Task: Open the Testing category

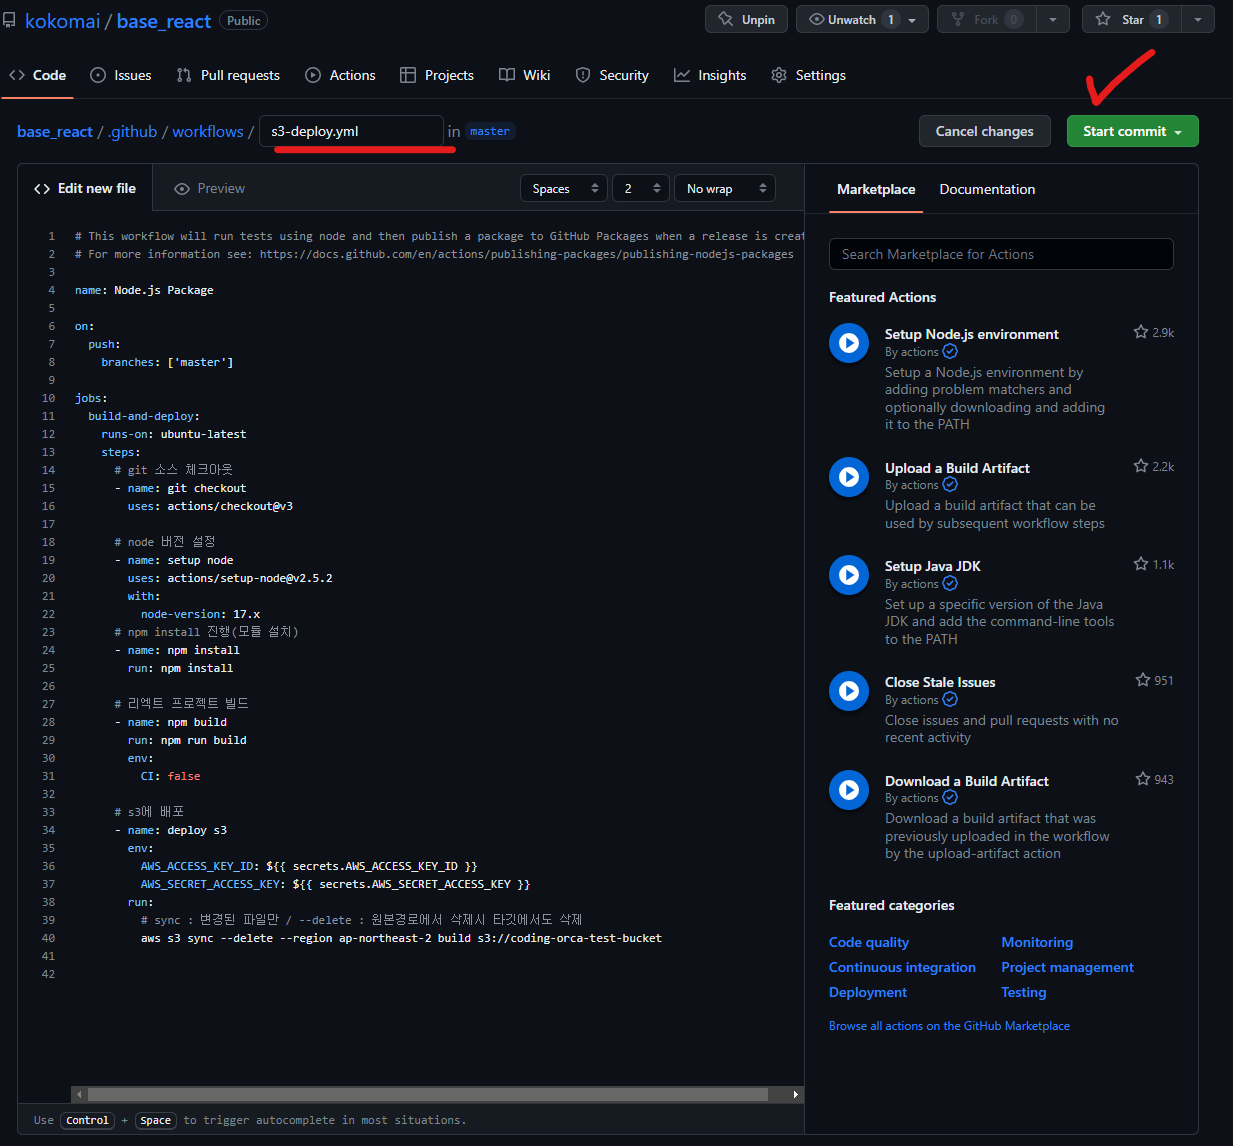Action: point(1024,992)
